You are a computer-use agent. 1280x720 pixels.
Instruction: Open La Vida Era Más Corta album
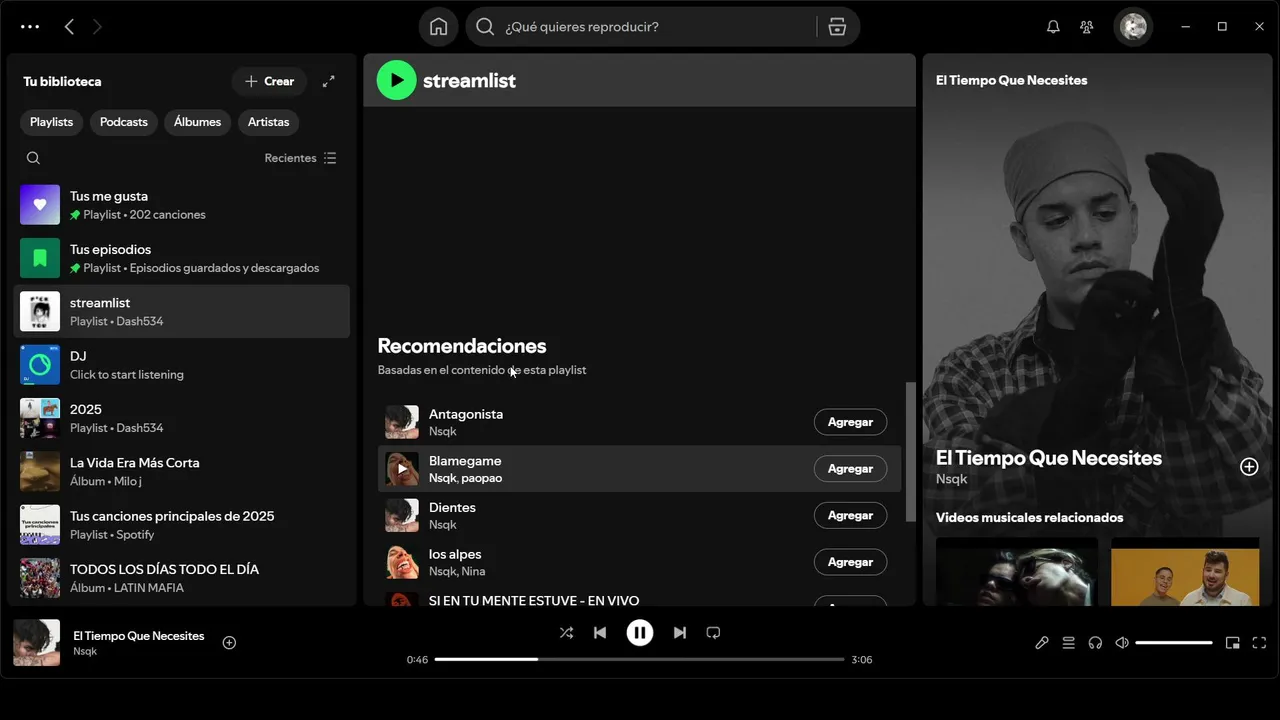[182, 471]
